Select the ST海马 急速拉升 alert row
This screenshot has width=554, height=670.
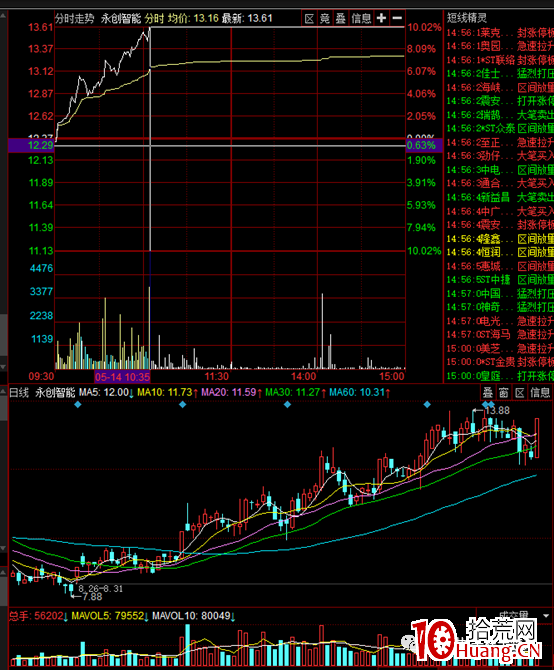coord(500,335)
